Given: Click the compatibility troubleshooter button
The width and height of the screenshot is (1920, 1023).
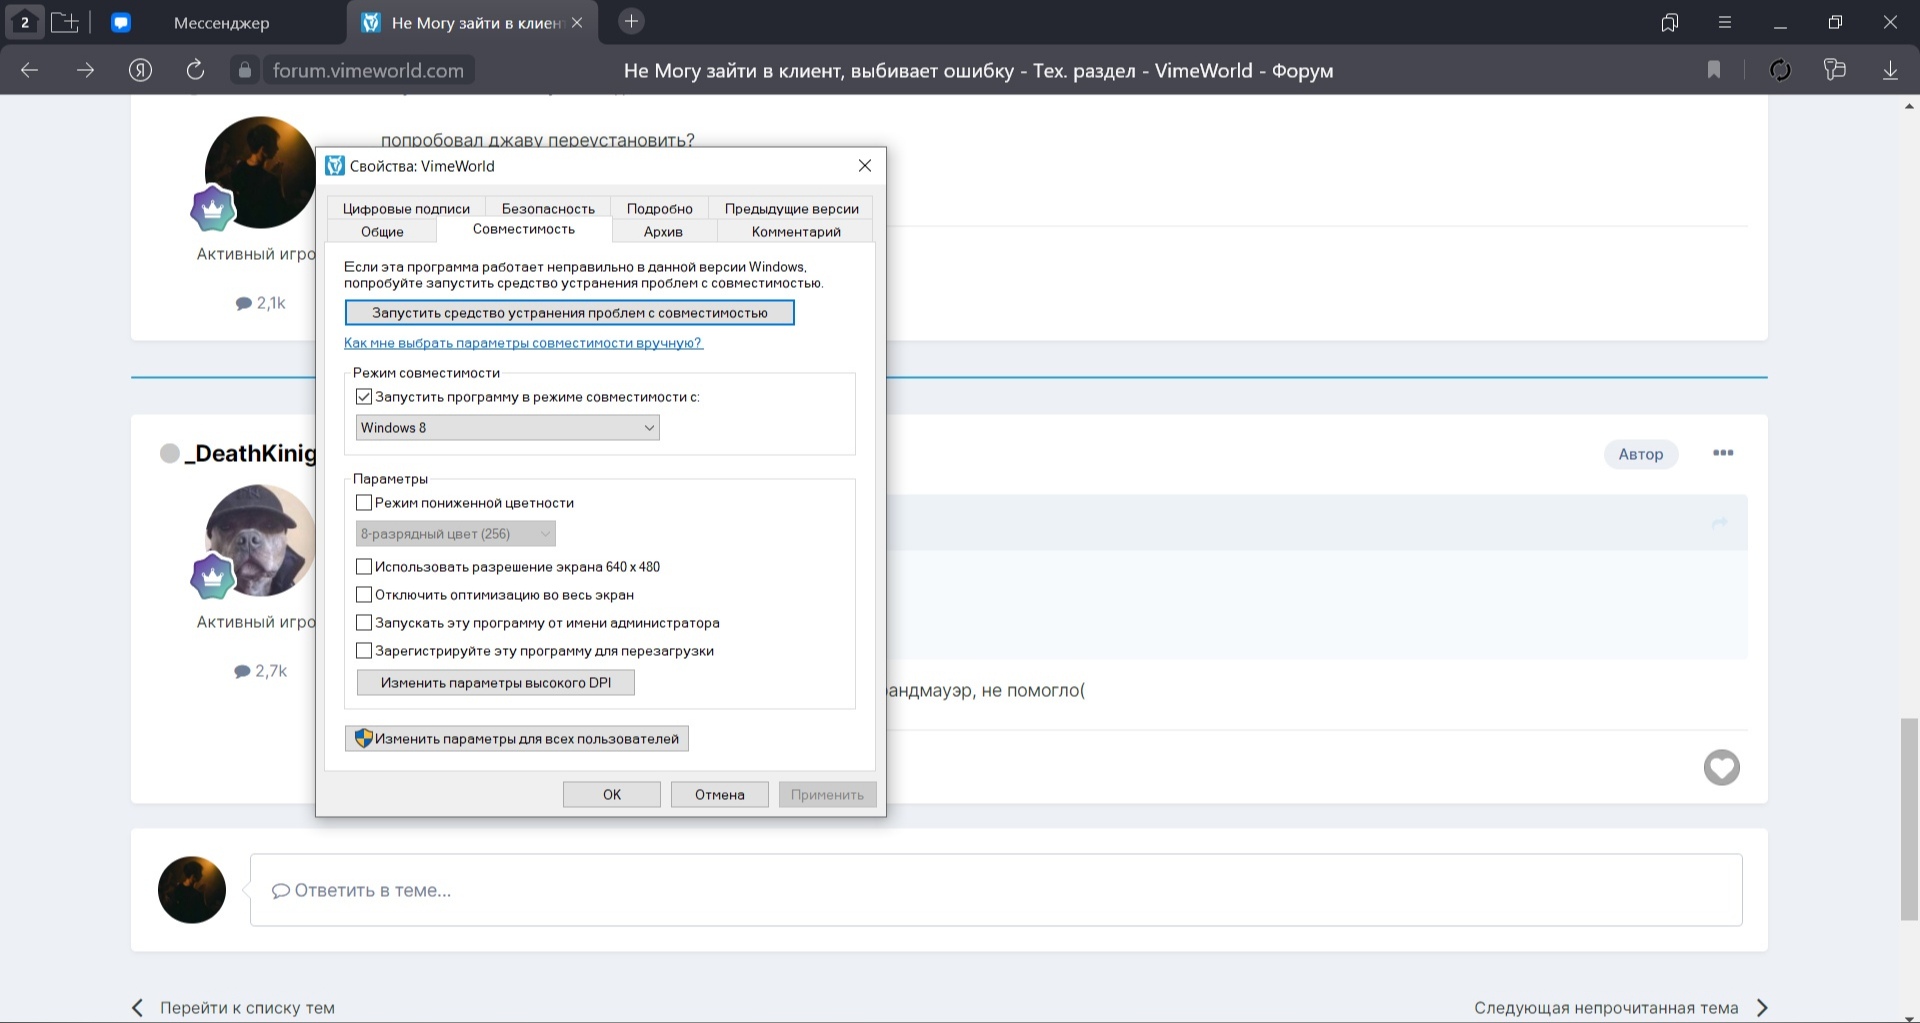Looking at the screenshot, I should pos(569,313).
